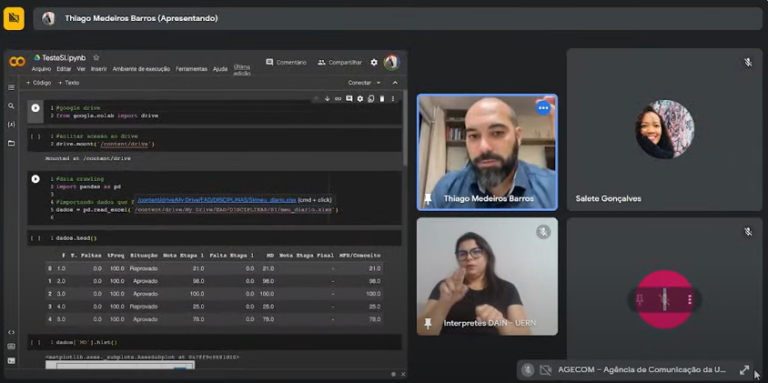Click the Colab account avatar
Screen dimensions: 768x383
click(391, 62)
